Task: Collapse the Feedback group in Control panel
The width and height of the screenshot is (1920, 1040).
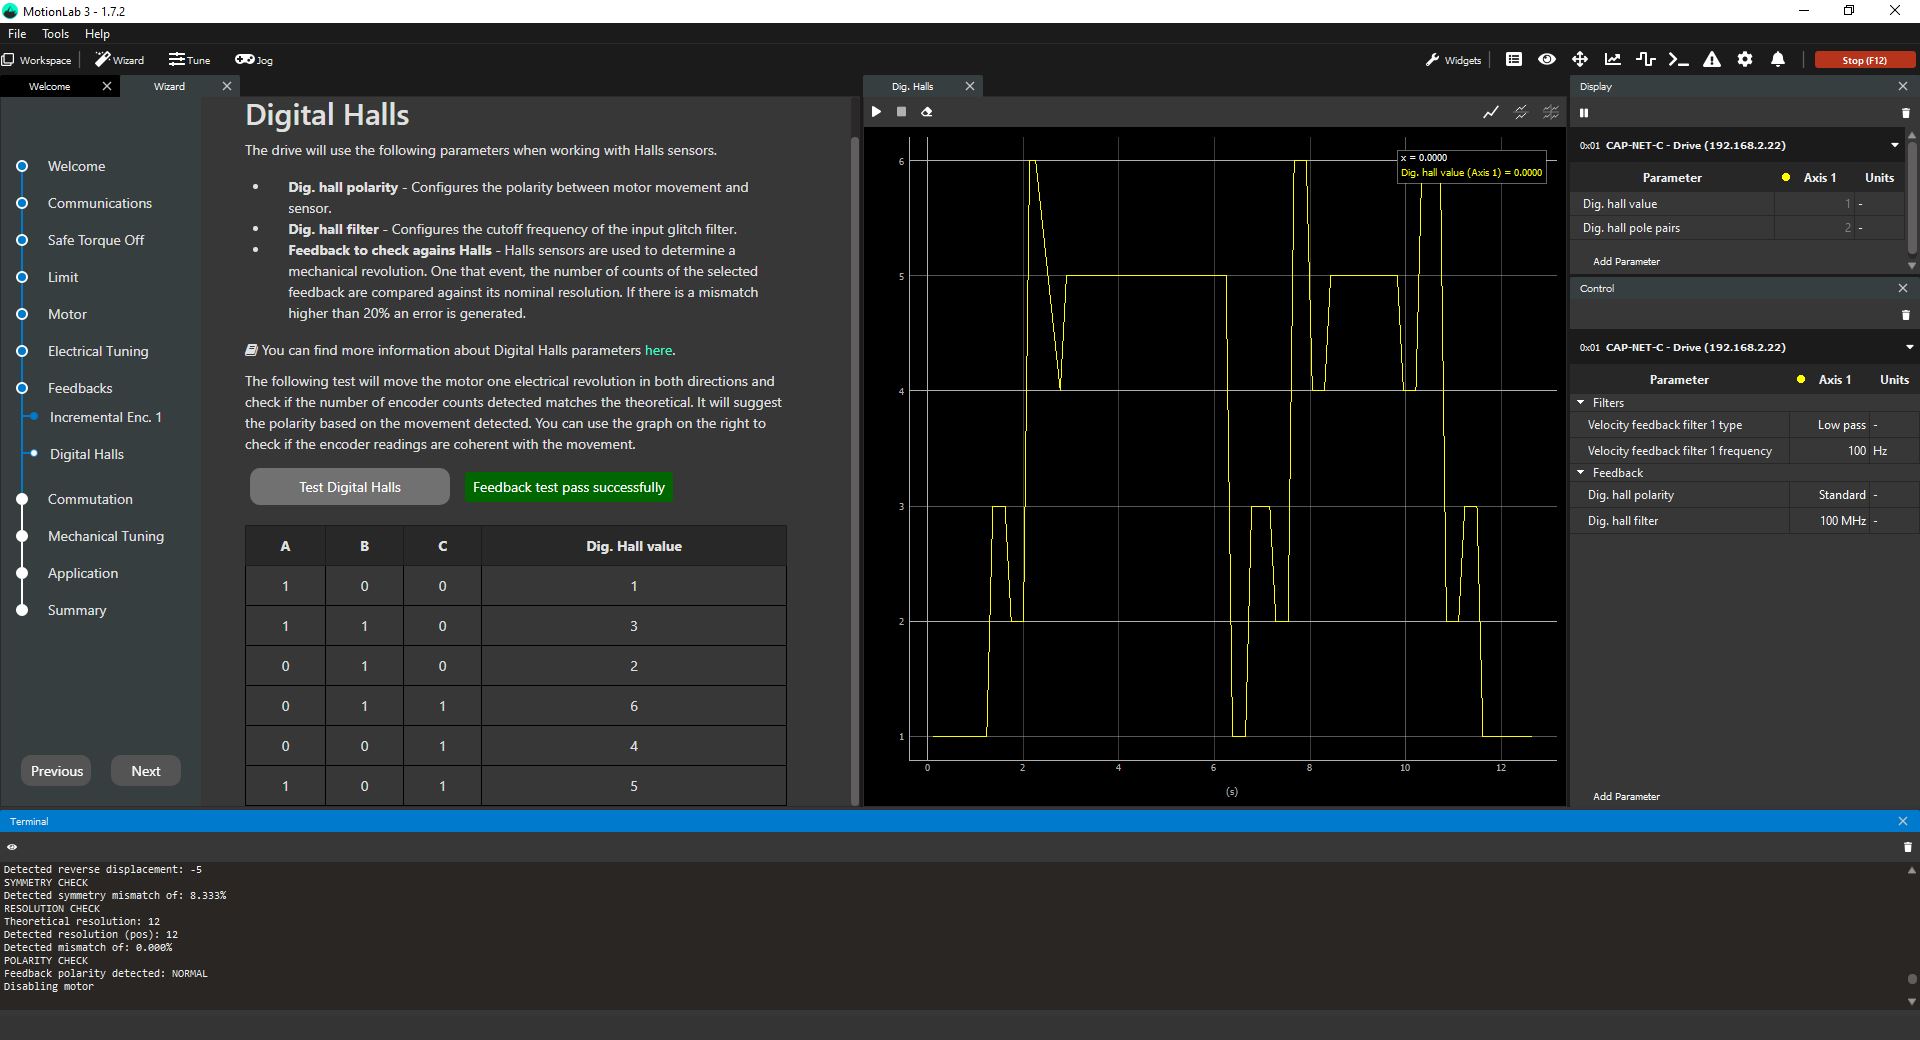Action: [x=1581, y=473]
